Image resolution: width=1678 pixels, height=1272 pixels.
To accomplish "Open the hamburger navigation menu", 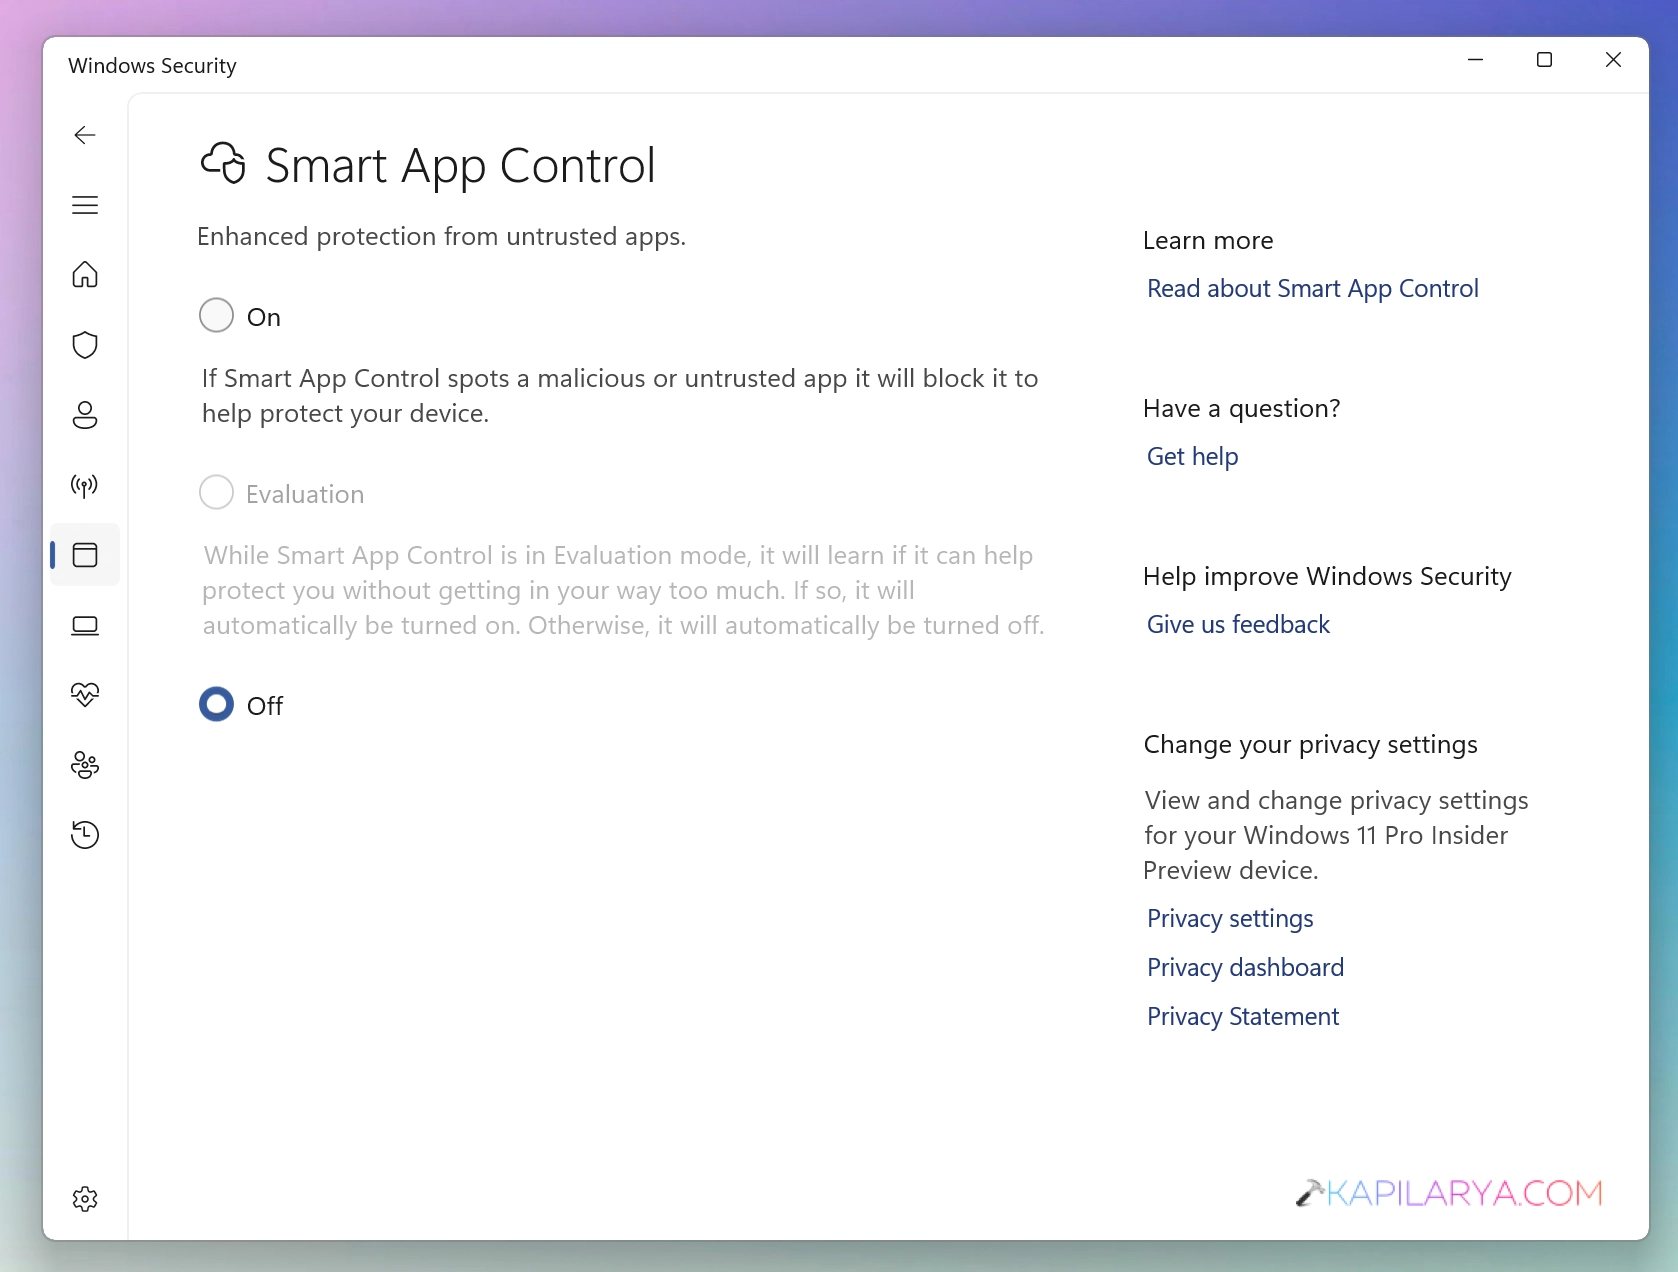I will click(x=85, y=205).
